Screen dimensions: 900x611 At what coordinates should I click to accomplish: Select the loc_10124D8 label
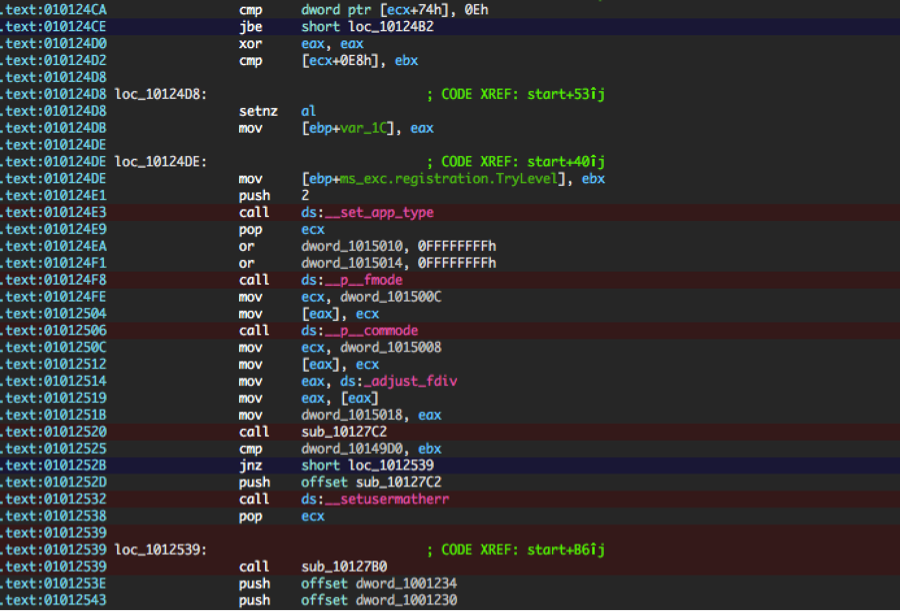[x=161, y=94]
